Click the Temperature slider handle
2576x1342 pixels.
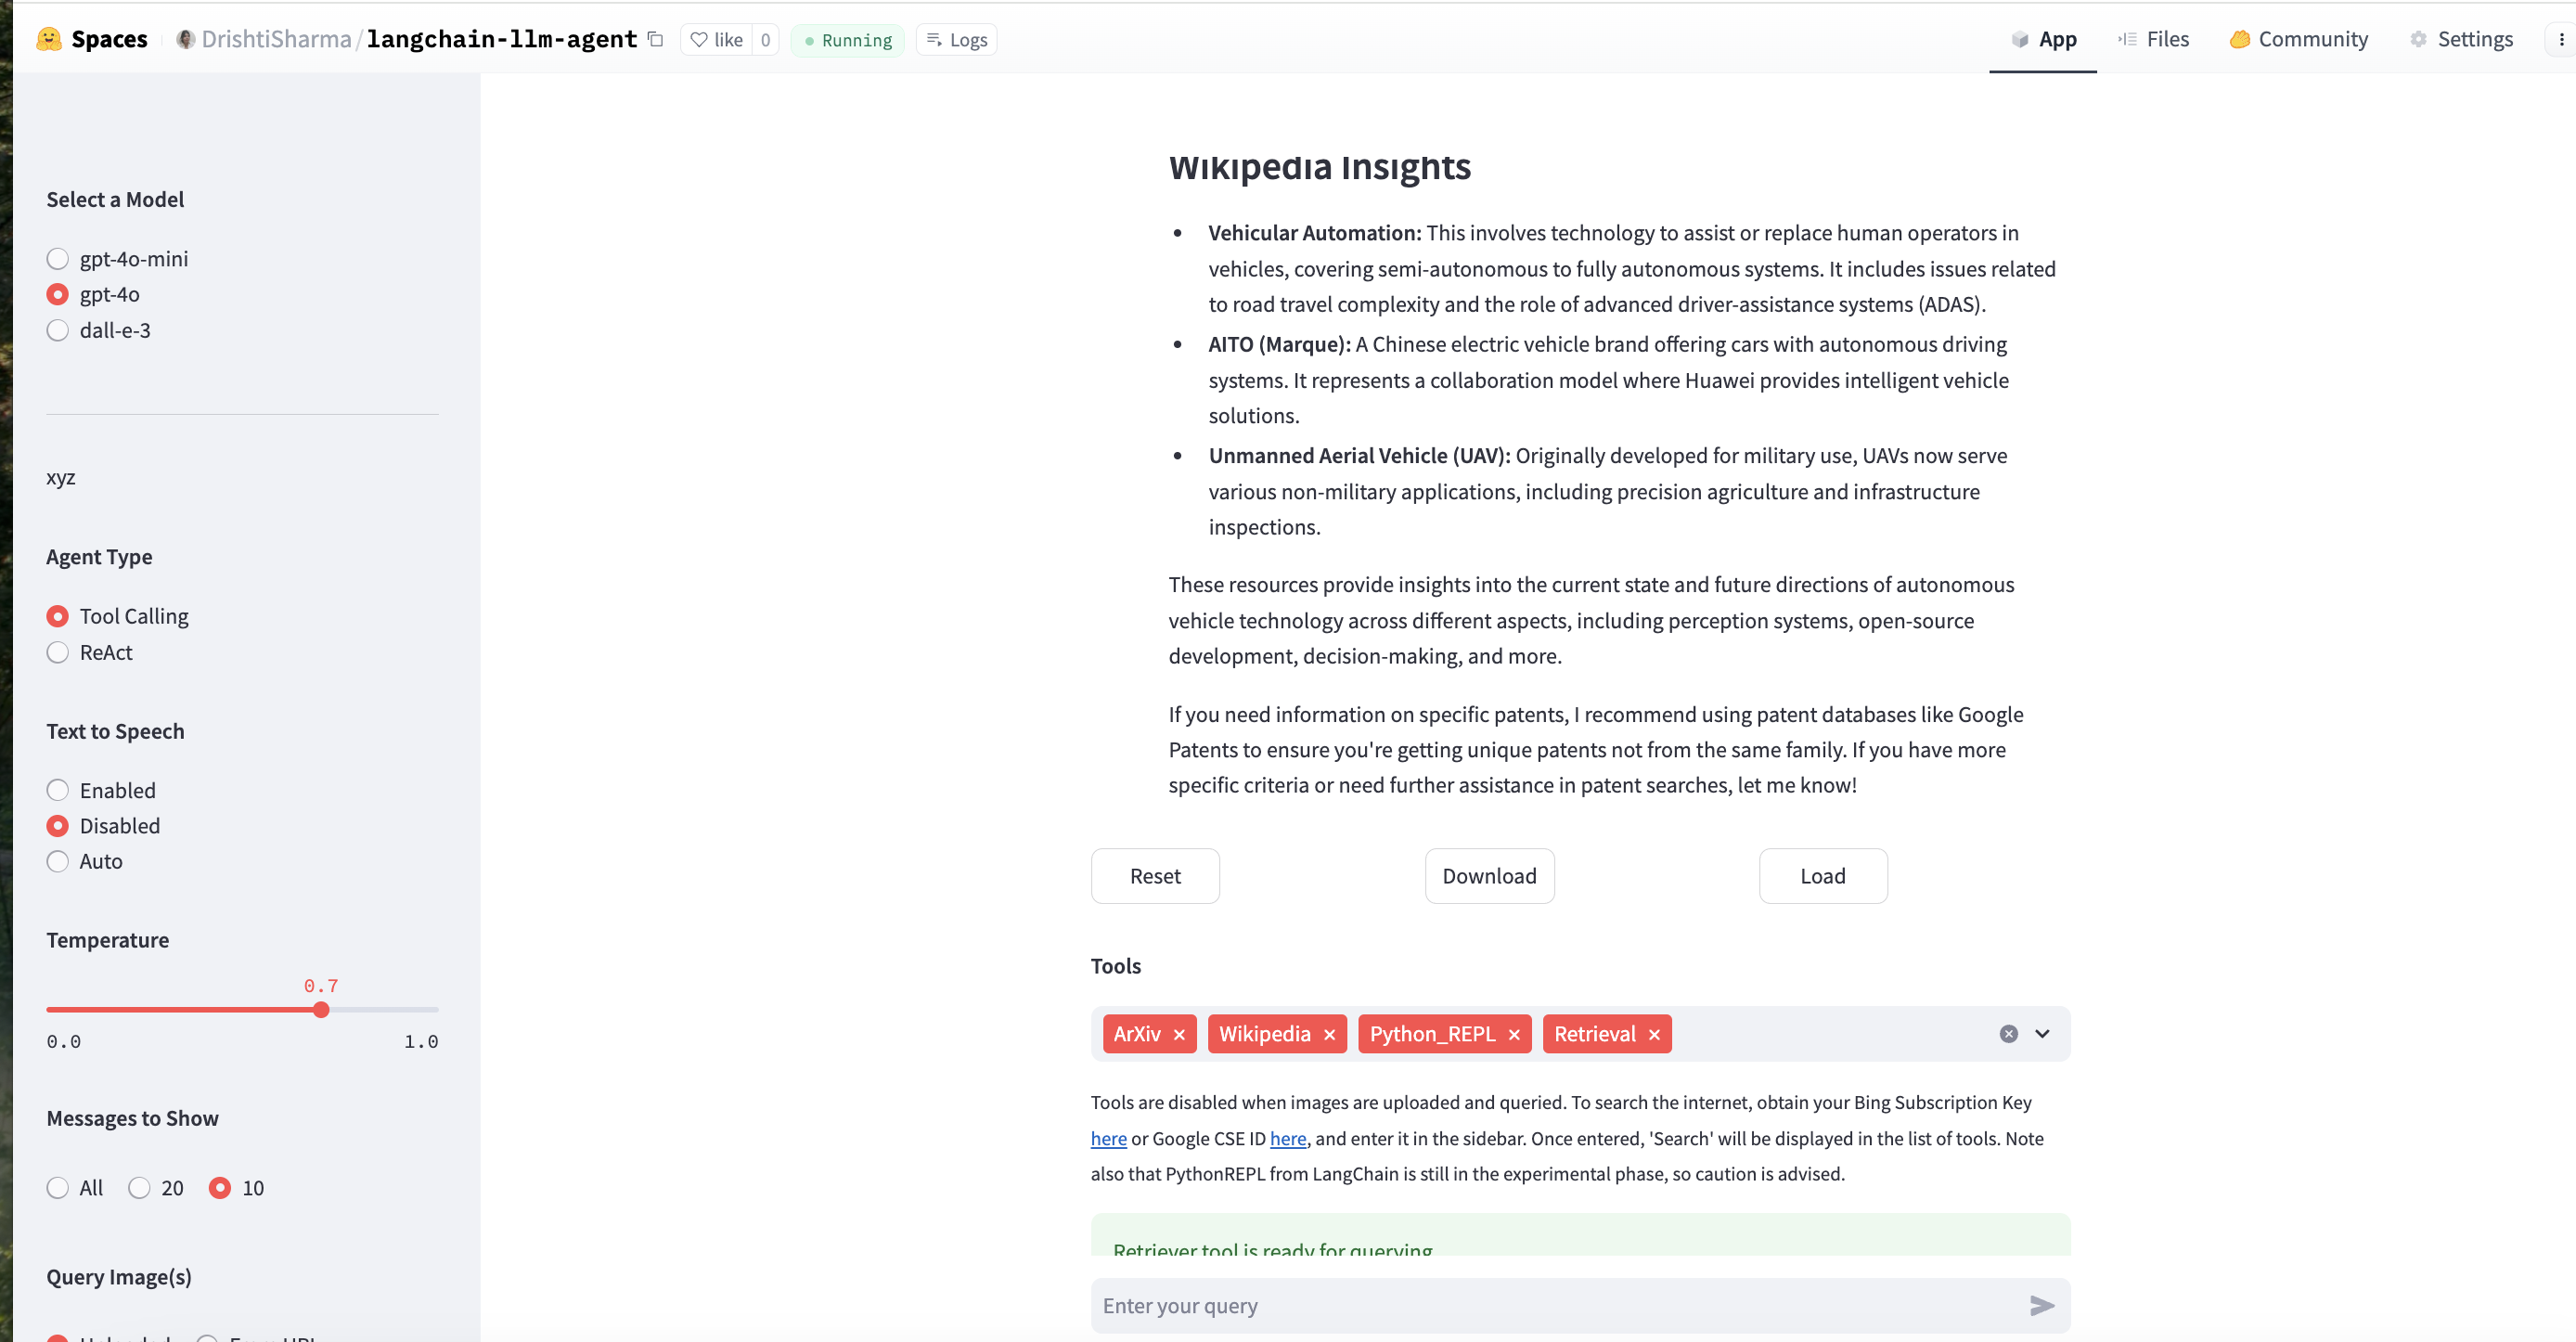coord(321,1010)
